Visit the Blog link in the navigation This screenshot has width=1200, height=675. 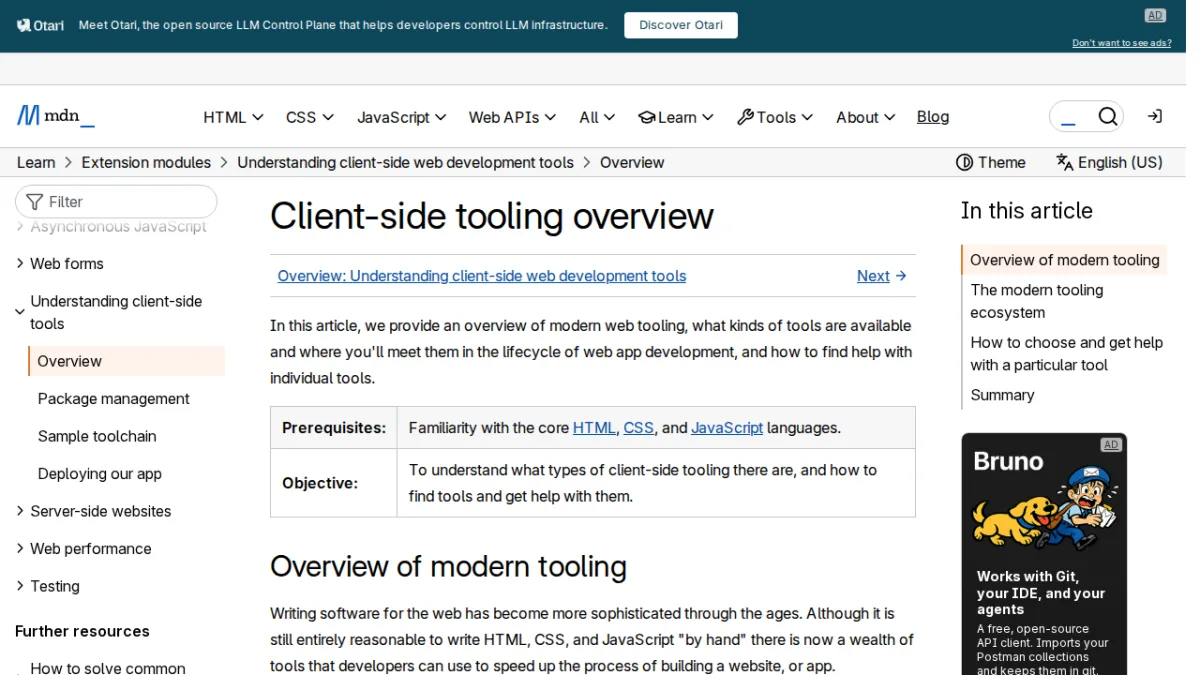click(x=933, y=117)
